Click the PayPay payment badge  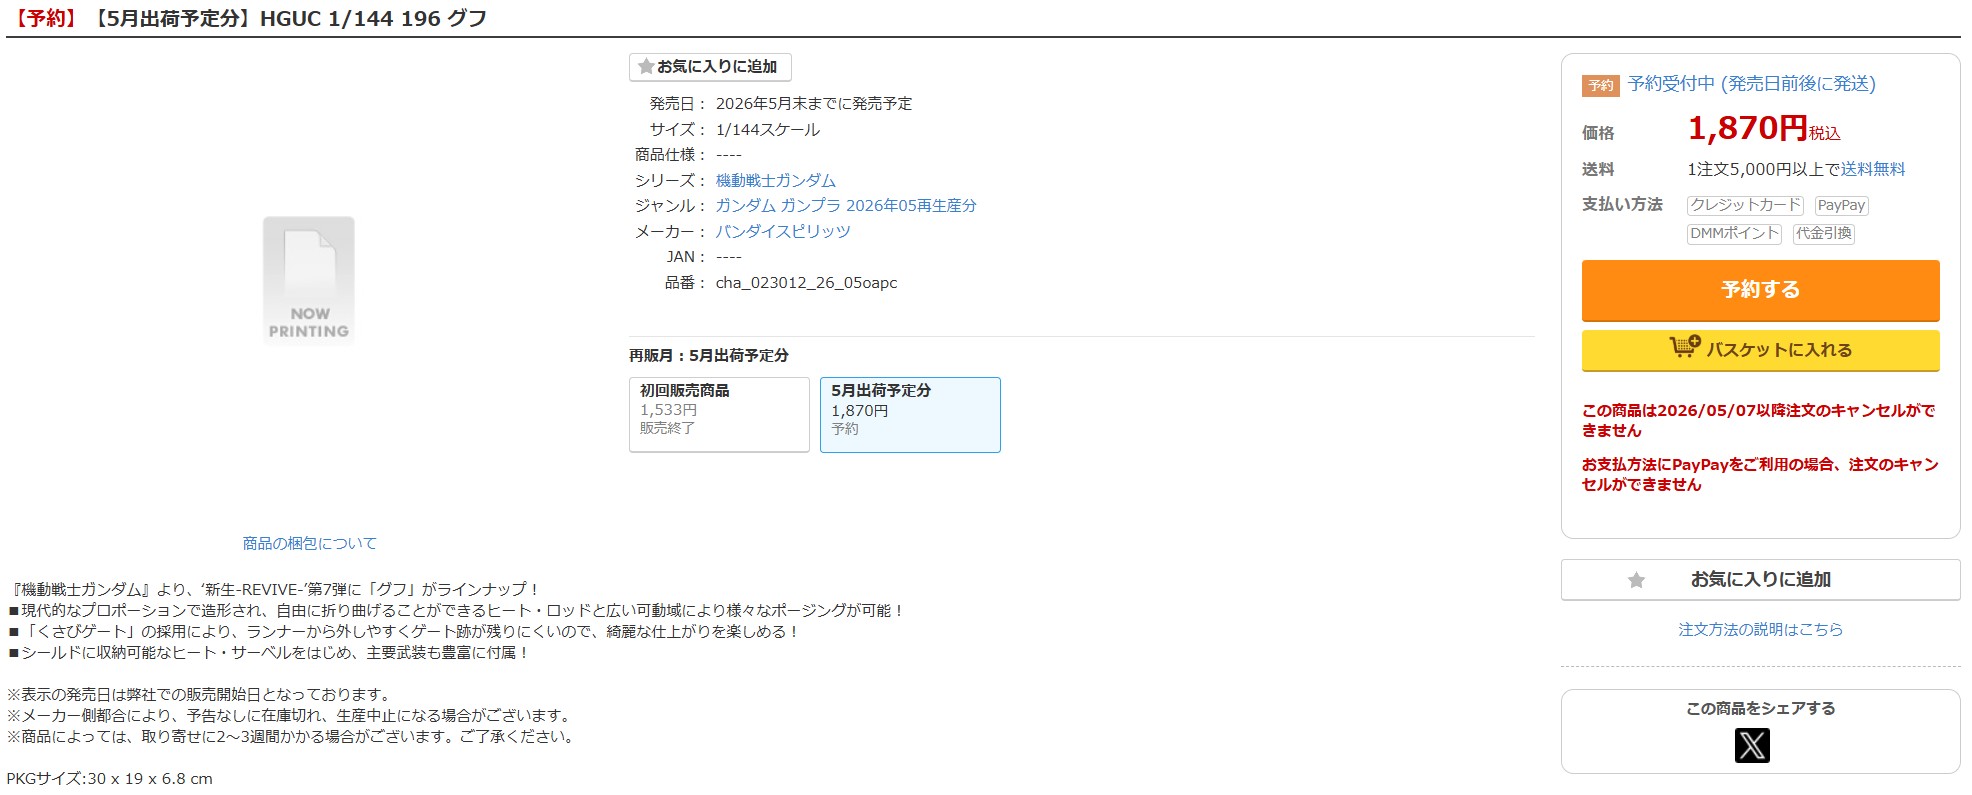1841,205
